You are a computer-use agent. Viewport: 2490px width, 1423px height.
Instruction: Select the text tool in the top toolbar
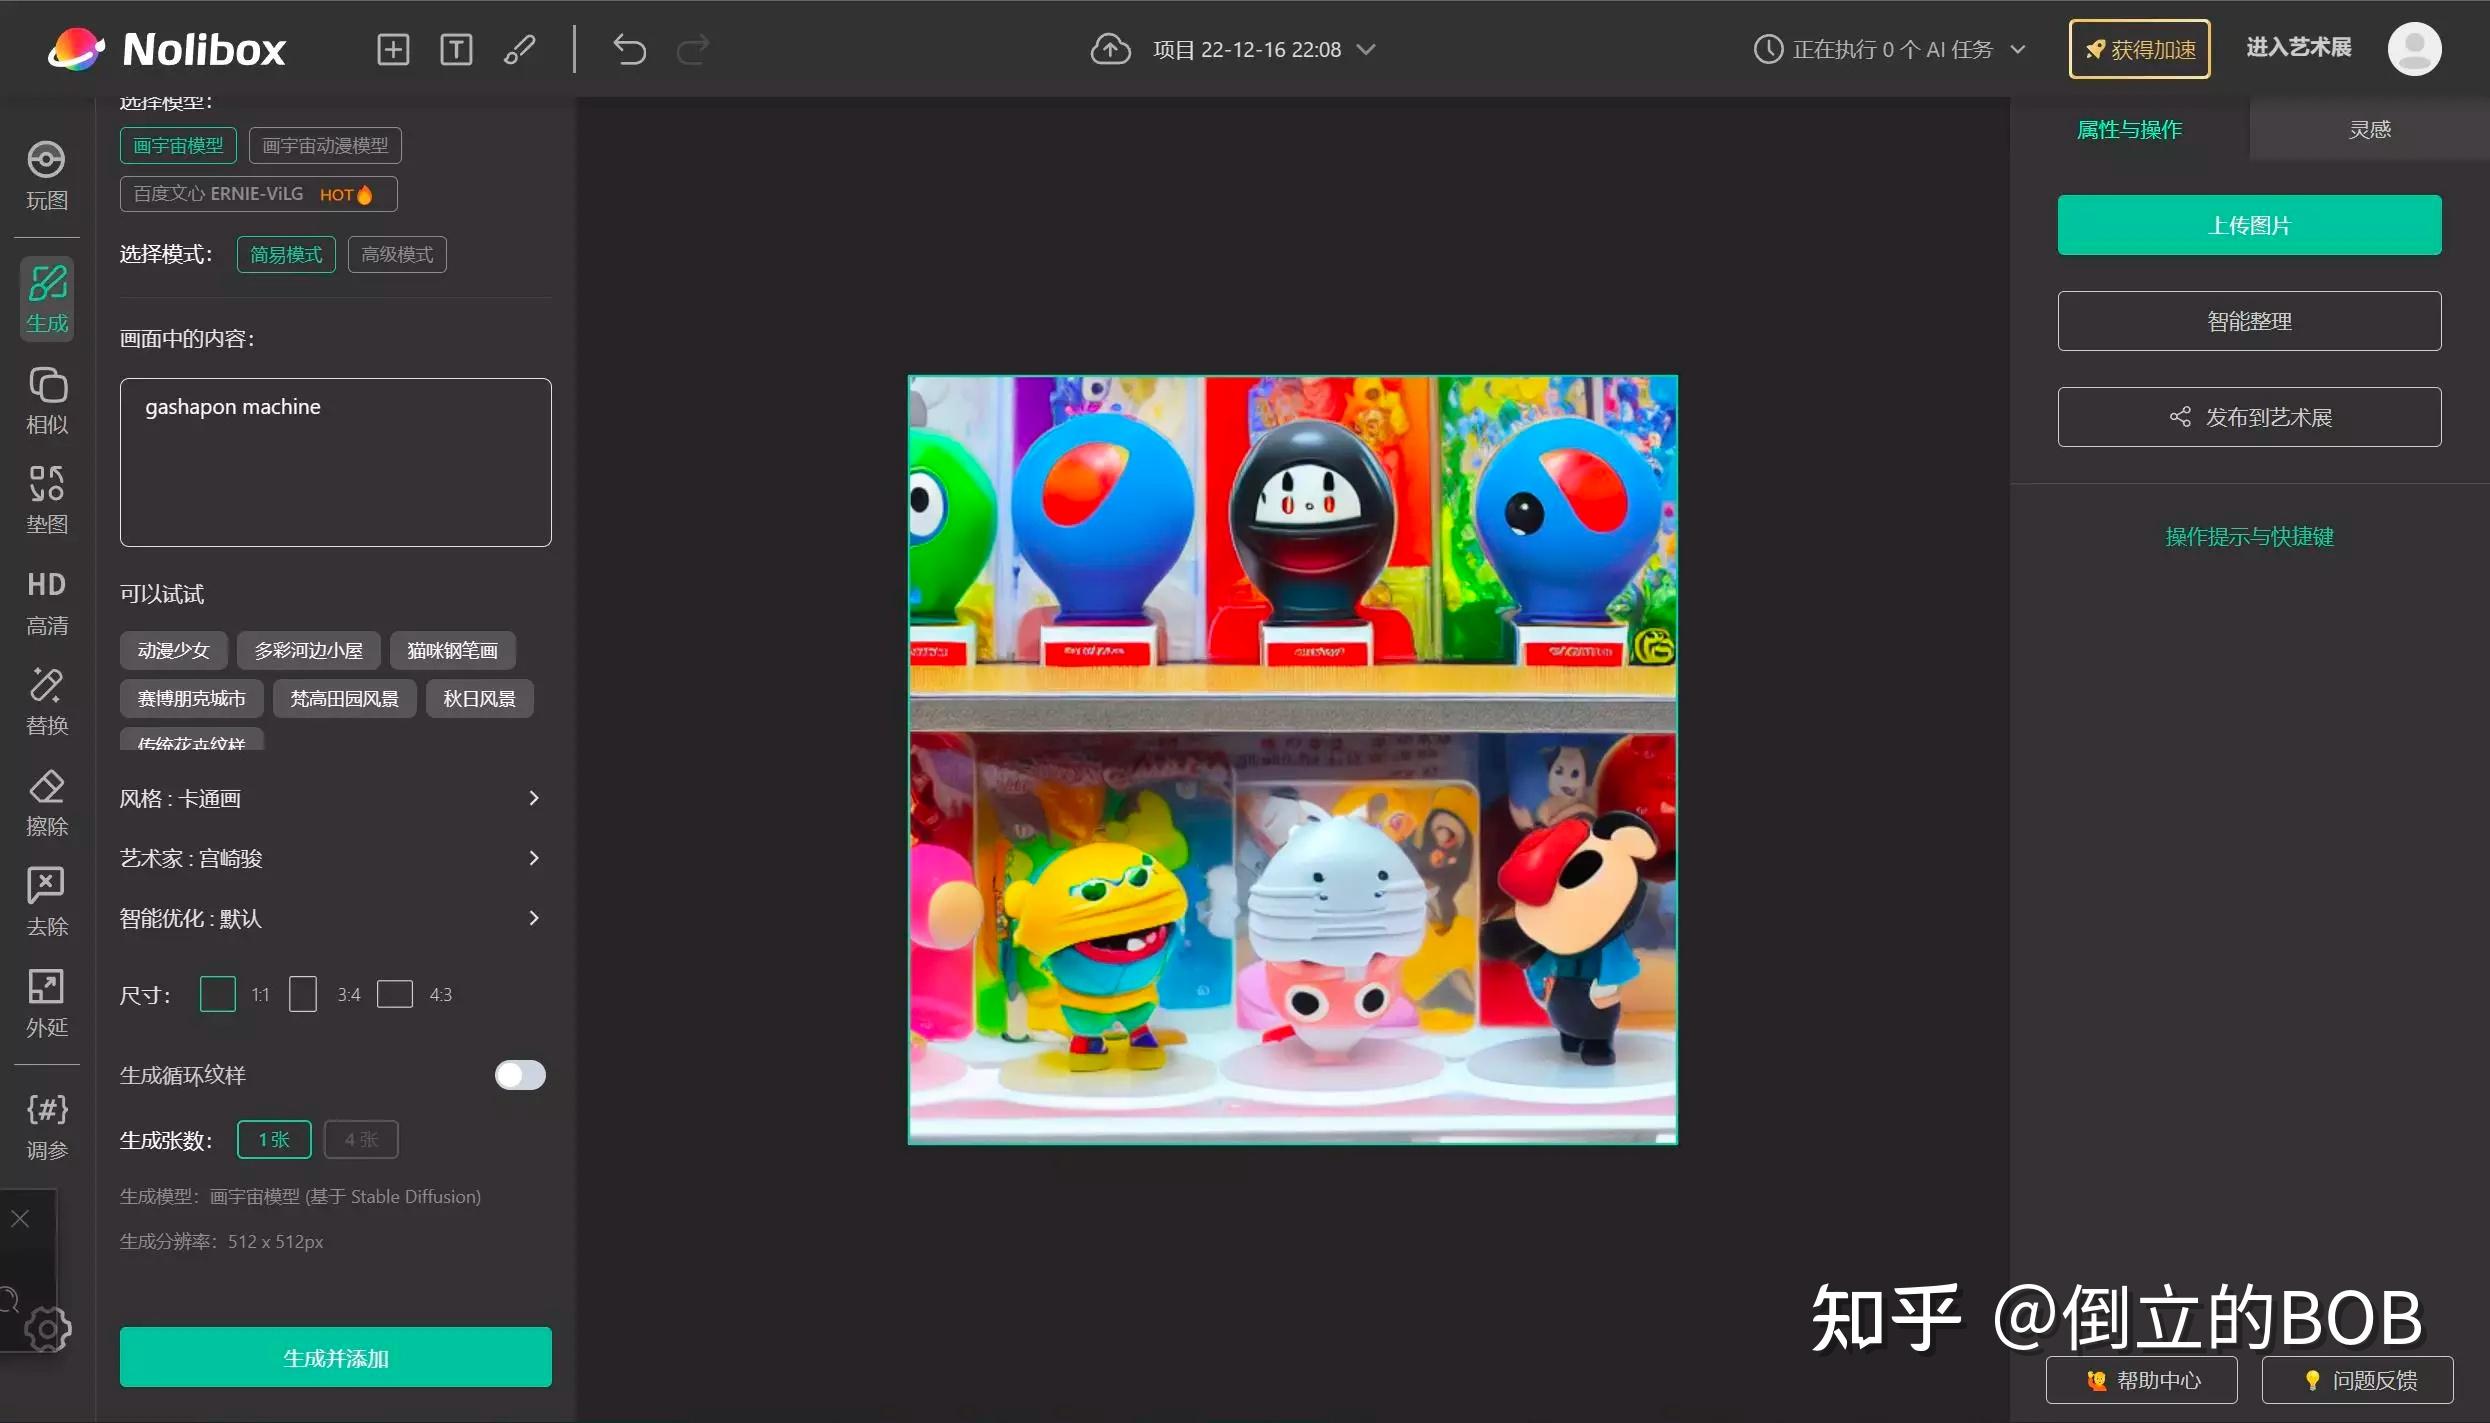click(457, 48)
